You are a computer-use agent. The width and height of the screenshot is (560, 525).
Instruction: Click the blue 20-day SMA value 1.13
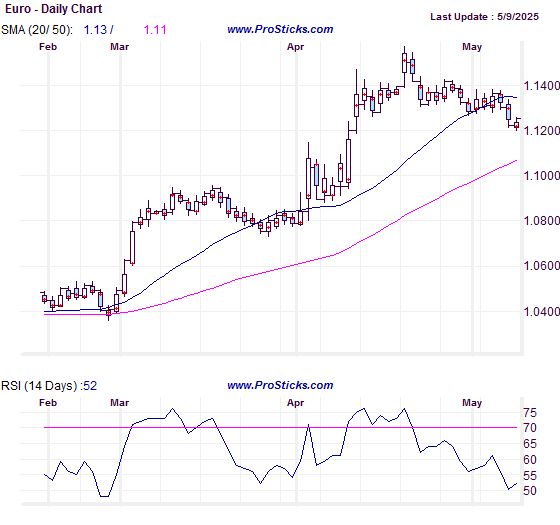(x=95, y=30)
